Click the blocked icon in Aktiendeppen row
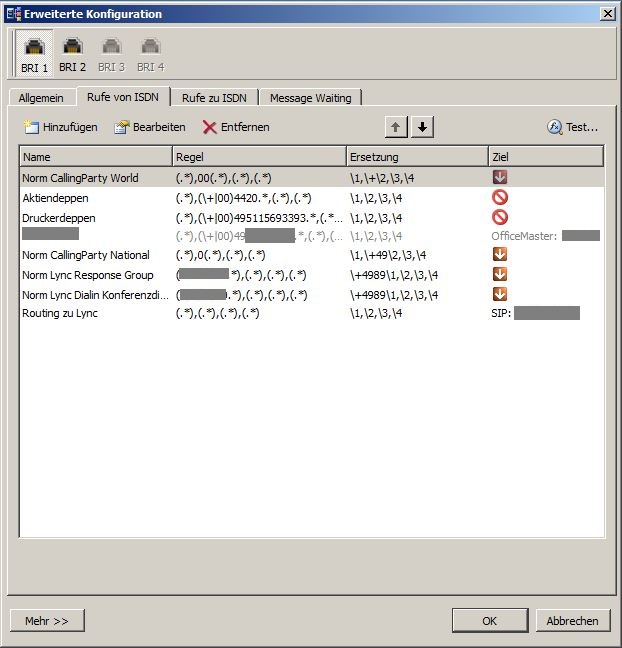Image resolution: width=622 pixels, height=648 pixels. (x=500, y=198)
